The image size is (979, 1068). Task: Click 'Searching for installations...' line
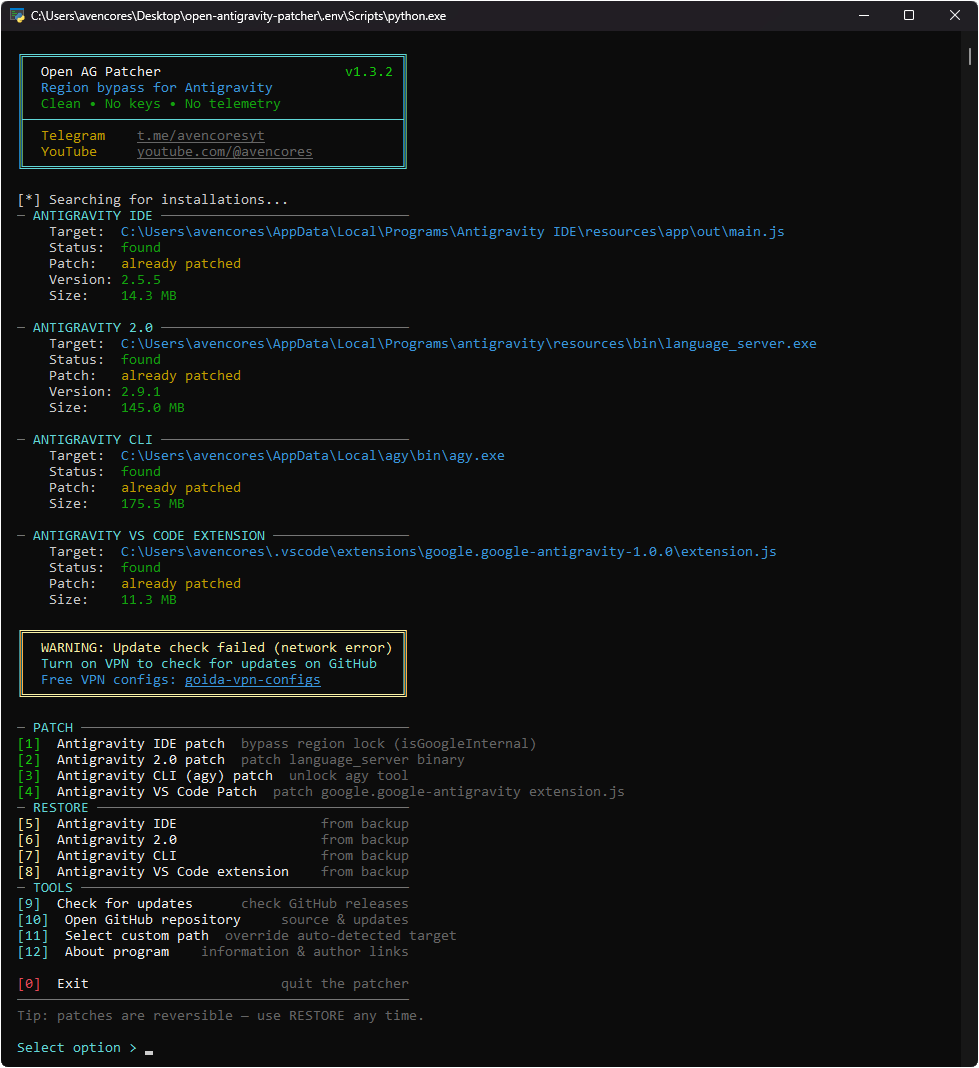click(x=153, y=200)
